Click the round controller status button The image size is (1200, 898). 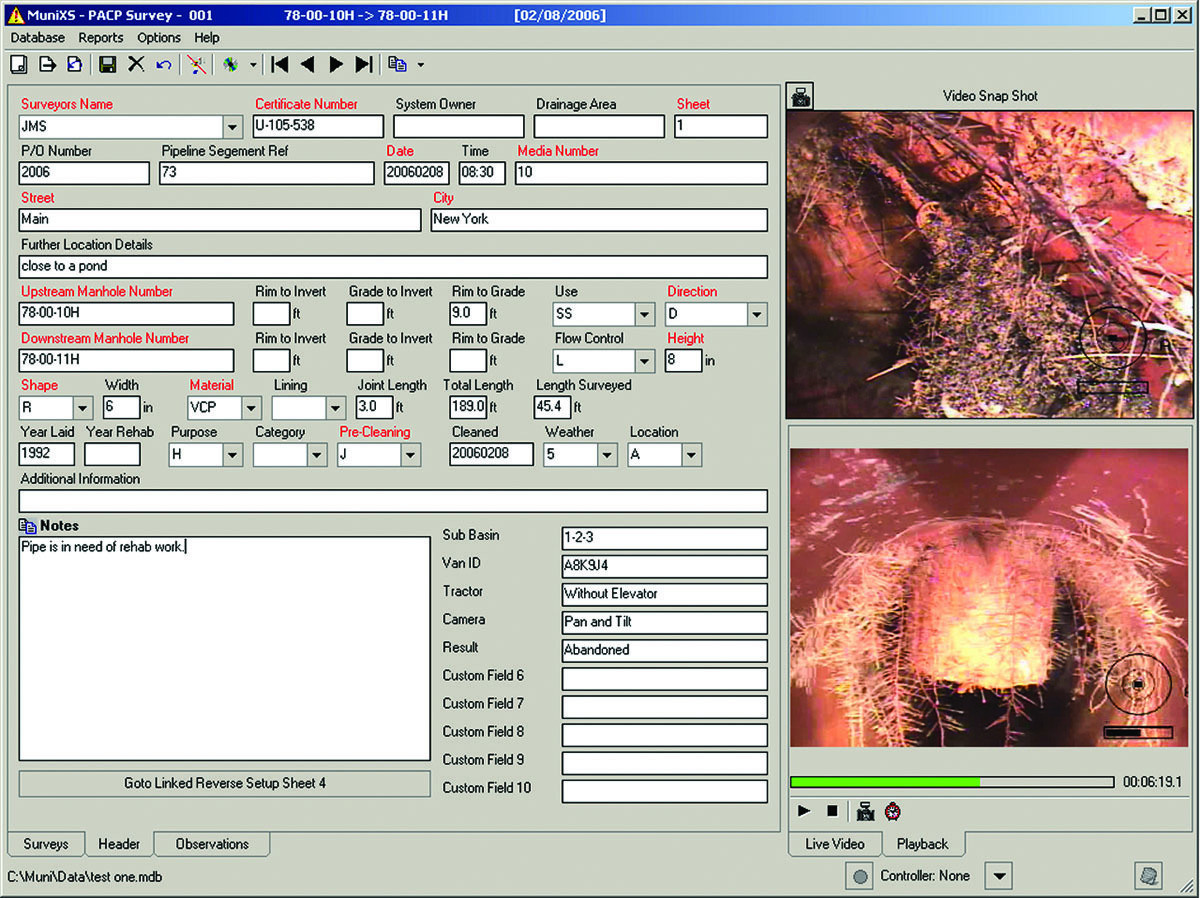pyautogui.click(x=858, y=876)
